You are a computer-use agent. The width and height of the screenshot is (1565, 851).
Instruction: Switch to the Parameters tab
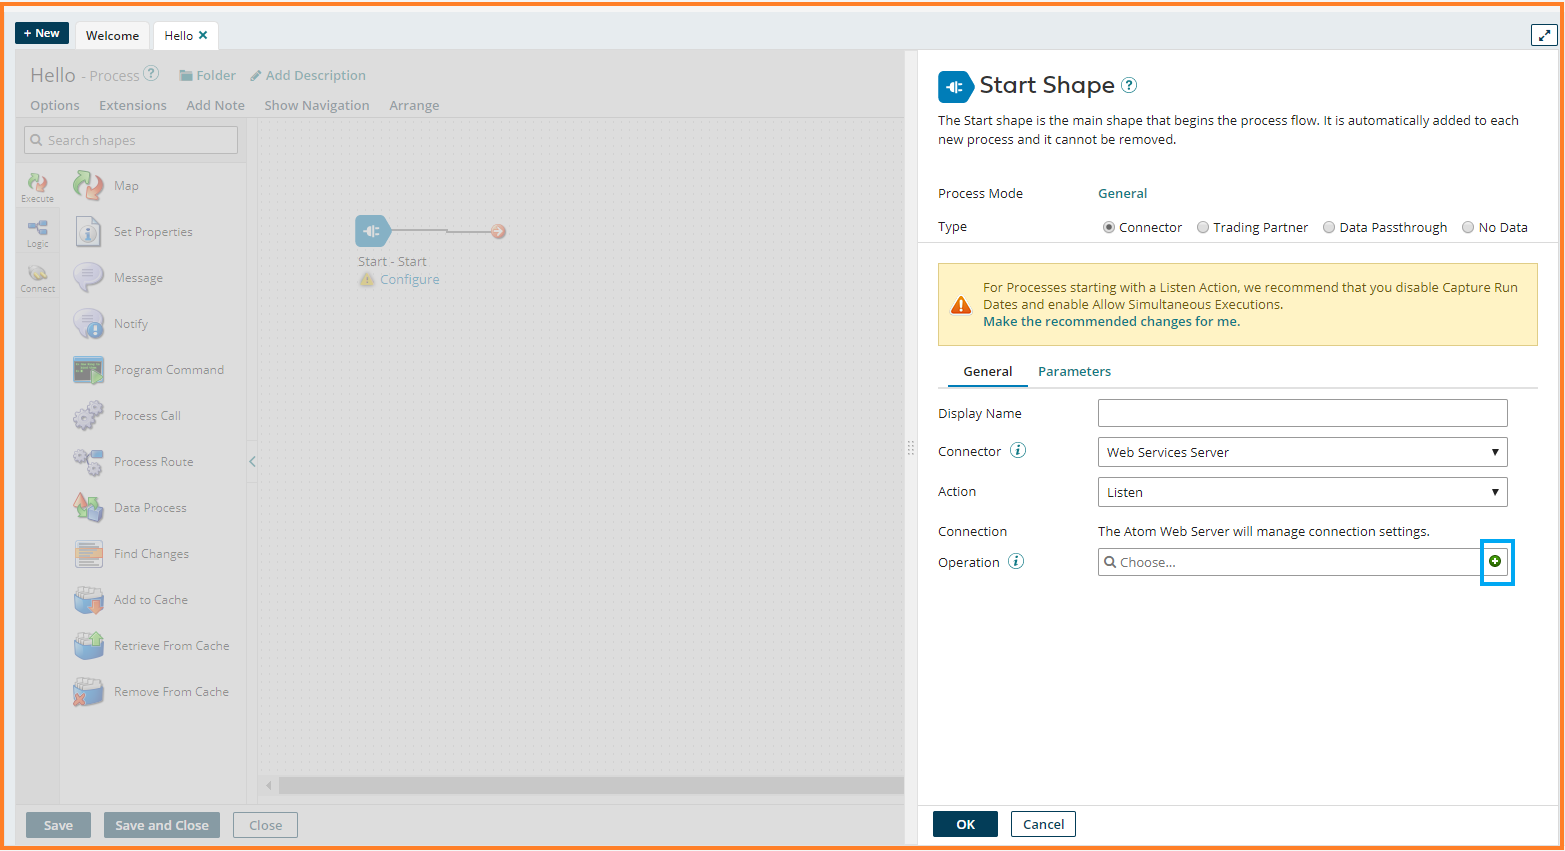pos(1074,372)
